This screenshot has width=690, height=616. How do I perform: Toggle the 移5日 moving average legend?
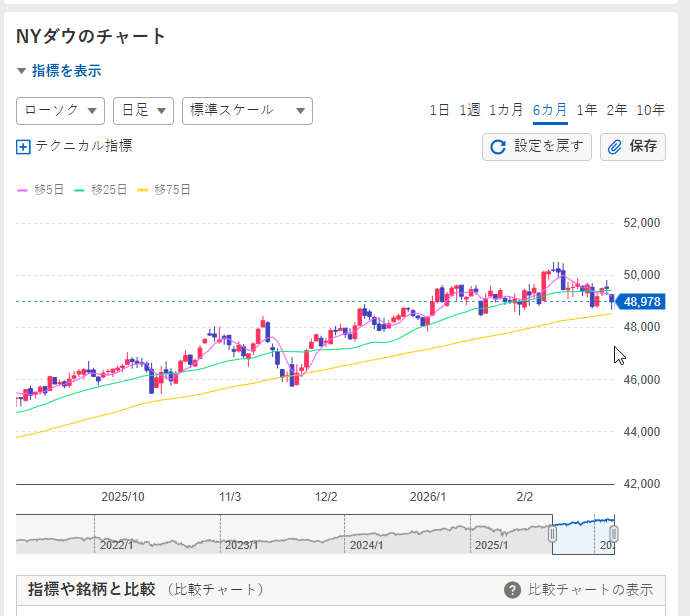[x=40, y=190]
